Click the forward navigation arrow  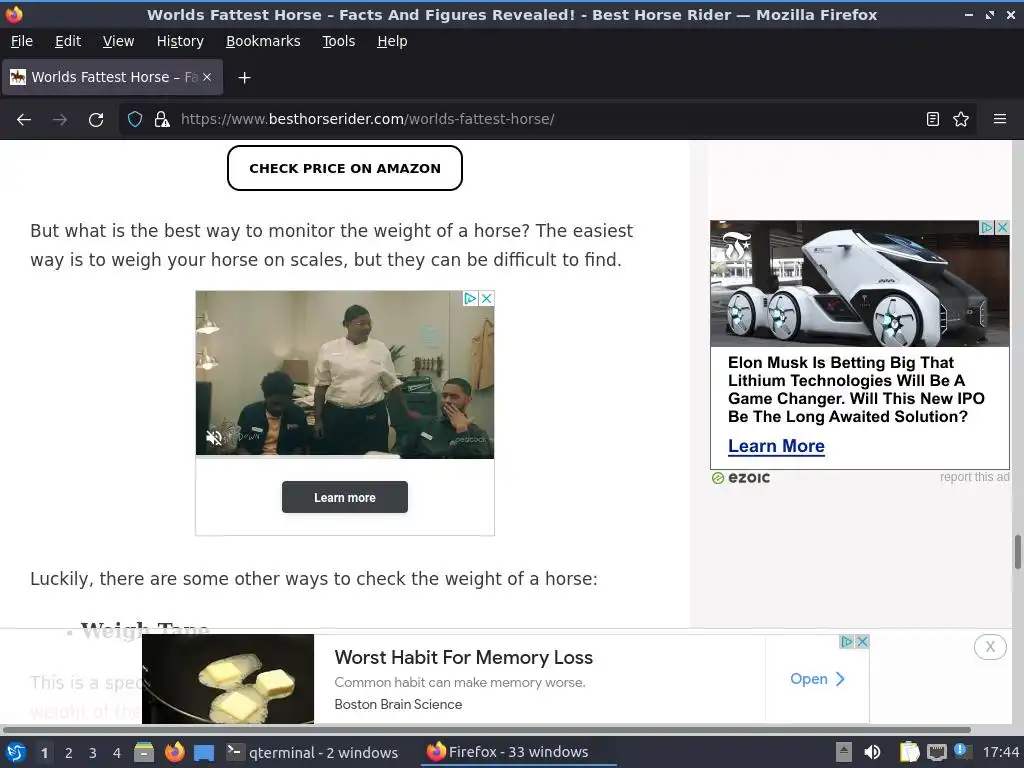(x=60, y=120)
